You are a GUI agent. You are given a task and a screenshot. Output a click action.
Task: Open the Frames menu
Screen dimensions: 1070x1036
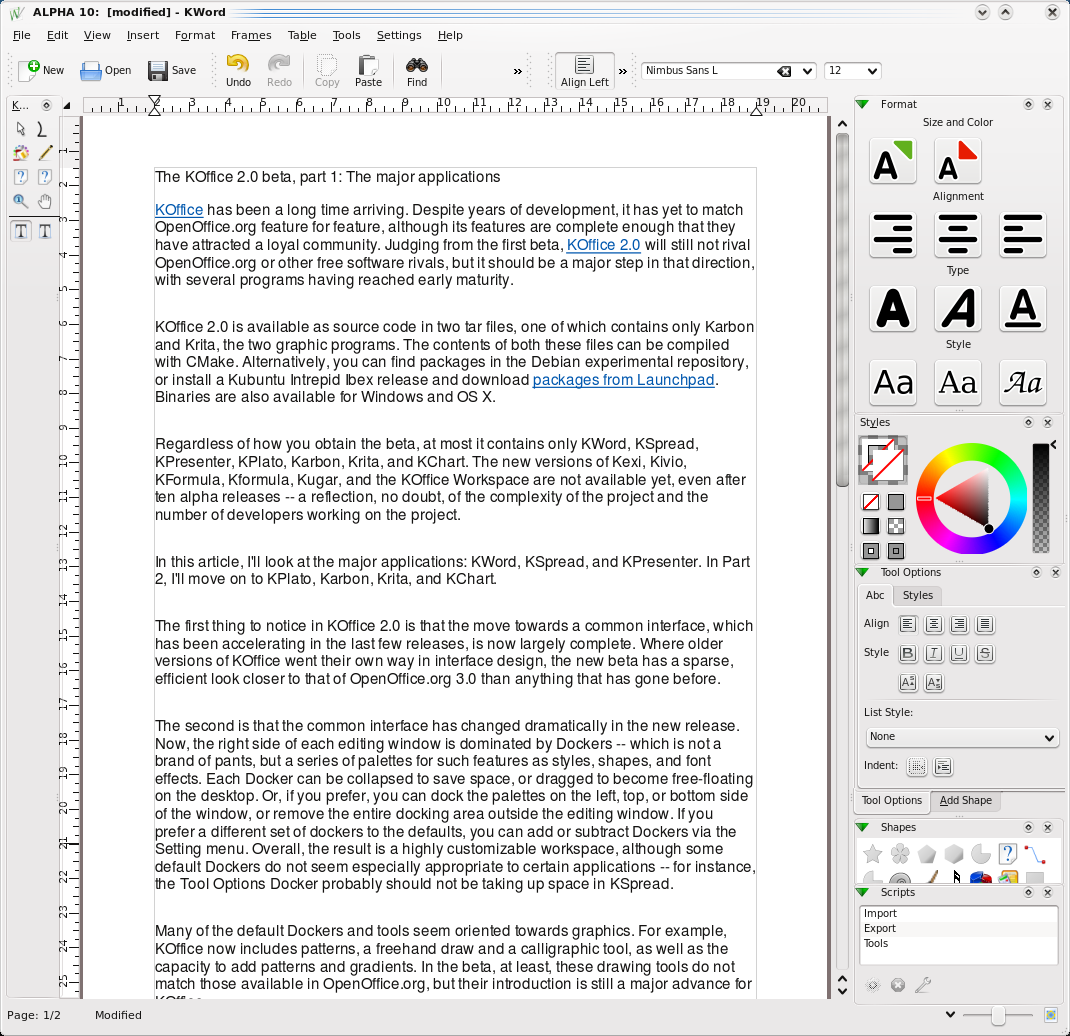tap(251, 35)
